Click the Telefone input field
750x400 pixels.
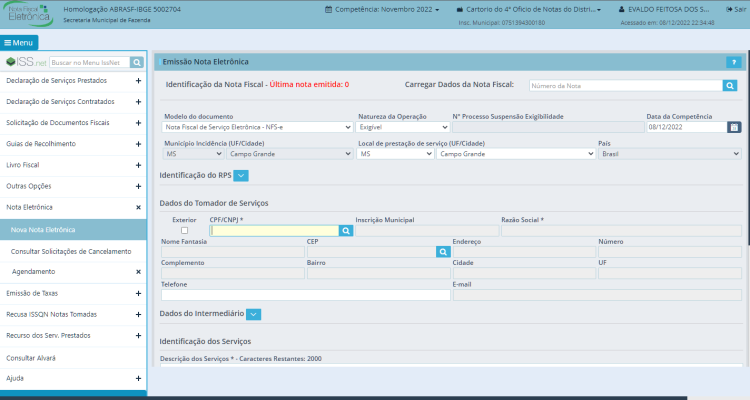coord(306,295)
